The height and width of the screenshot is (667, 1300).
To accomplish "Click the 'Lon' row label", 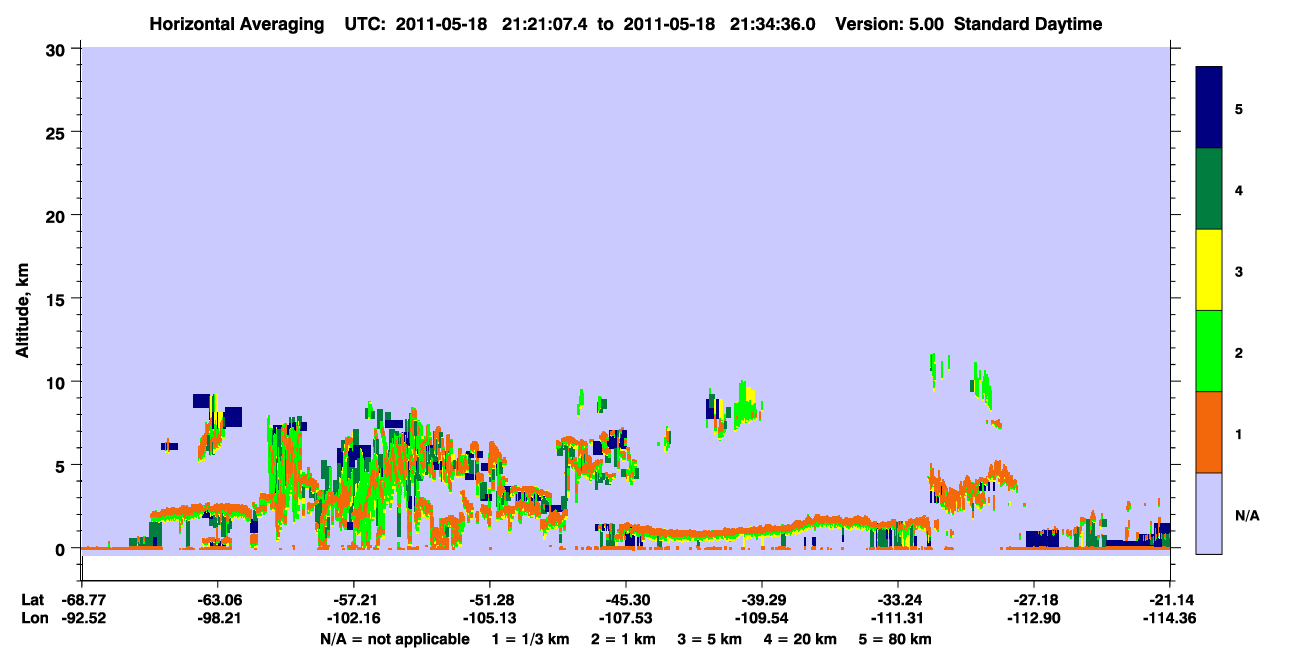I will pos(33,618).
